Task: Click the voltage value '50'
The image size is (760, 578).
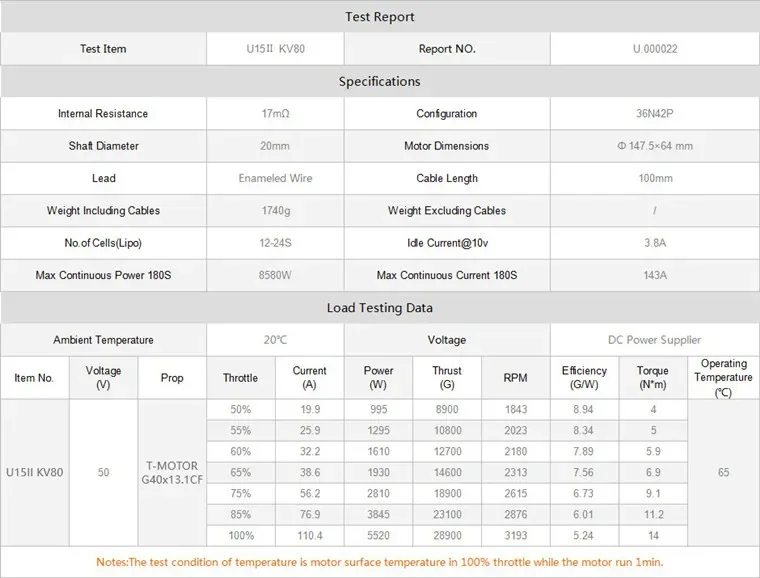Action: (x=103, y=472)
